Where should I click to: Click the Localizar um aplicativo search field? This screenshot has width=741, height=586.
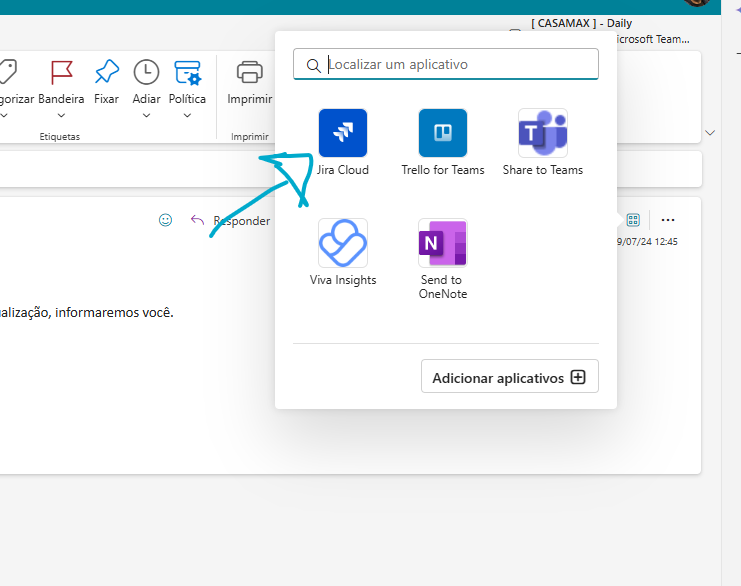(446, 64)
